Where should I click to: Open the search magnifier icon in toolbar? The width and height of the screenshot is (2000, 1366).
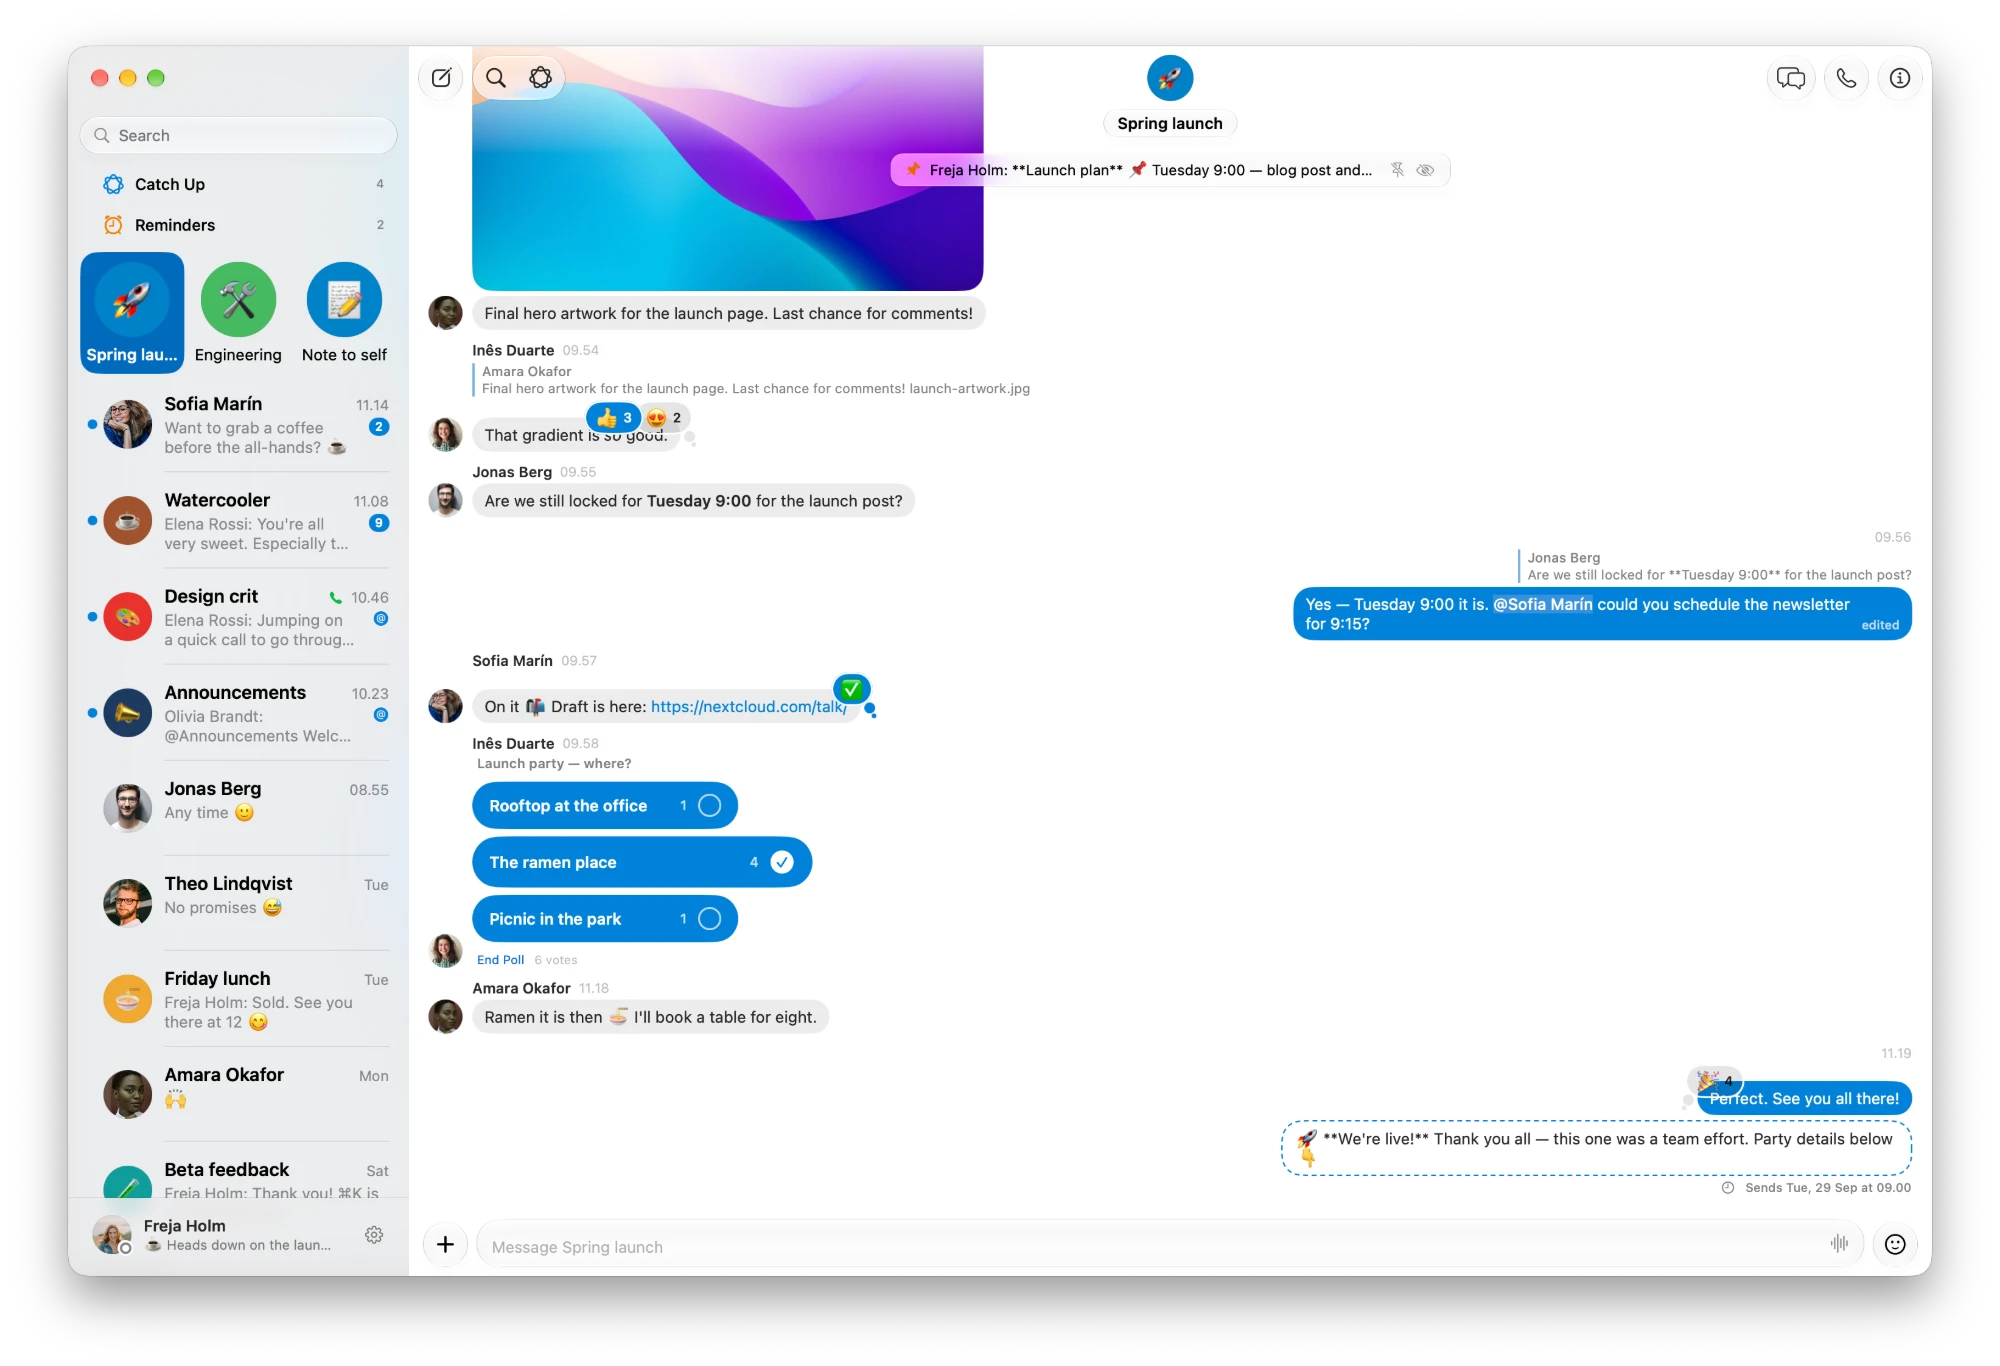click(x=496, y=78)
